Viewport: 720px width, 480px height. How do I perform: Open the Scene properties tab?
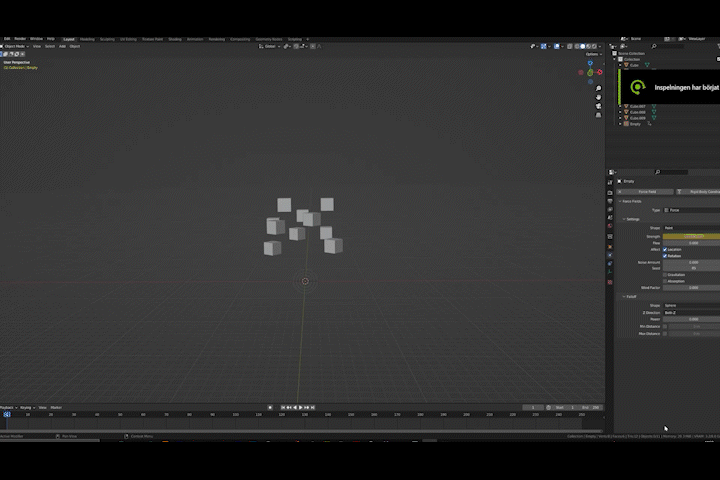point(610,218)
